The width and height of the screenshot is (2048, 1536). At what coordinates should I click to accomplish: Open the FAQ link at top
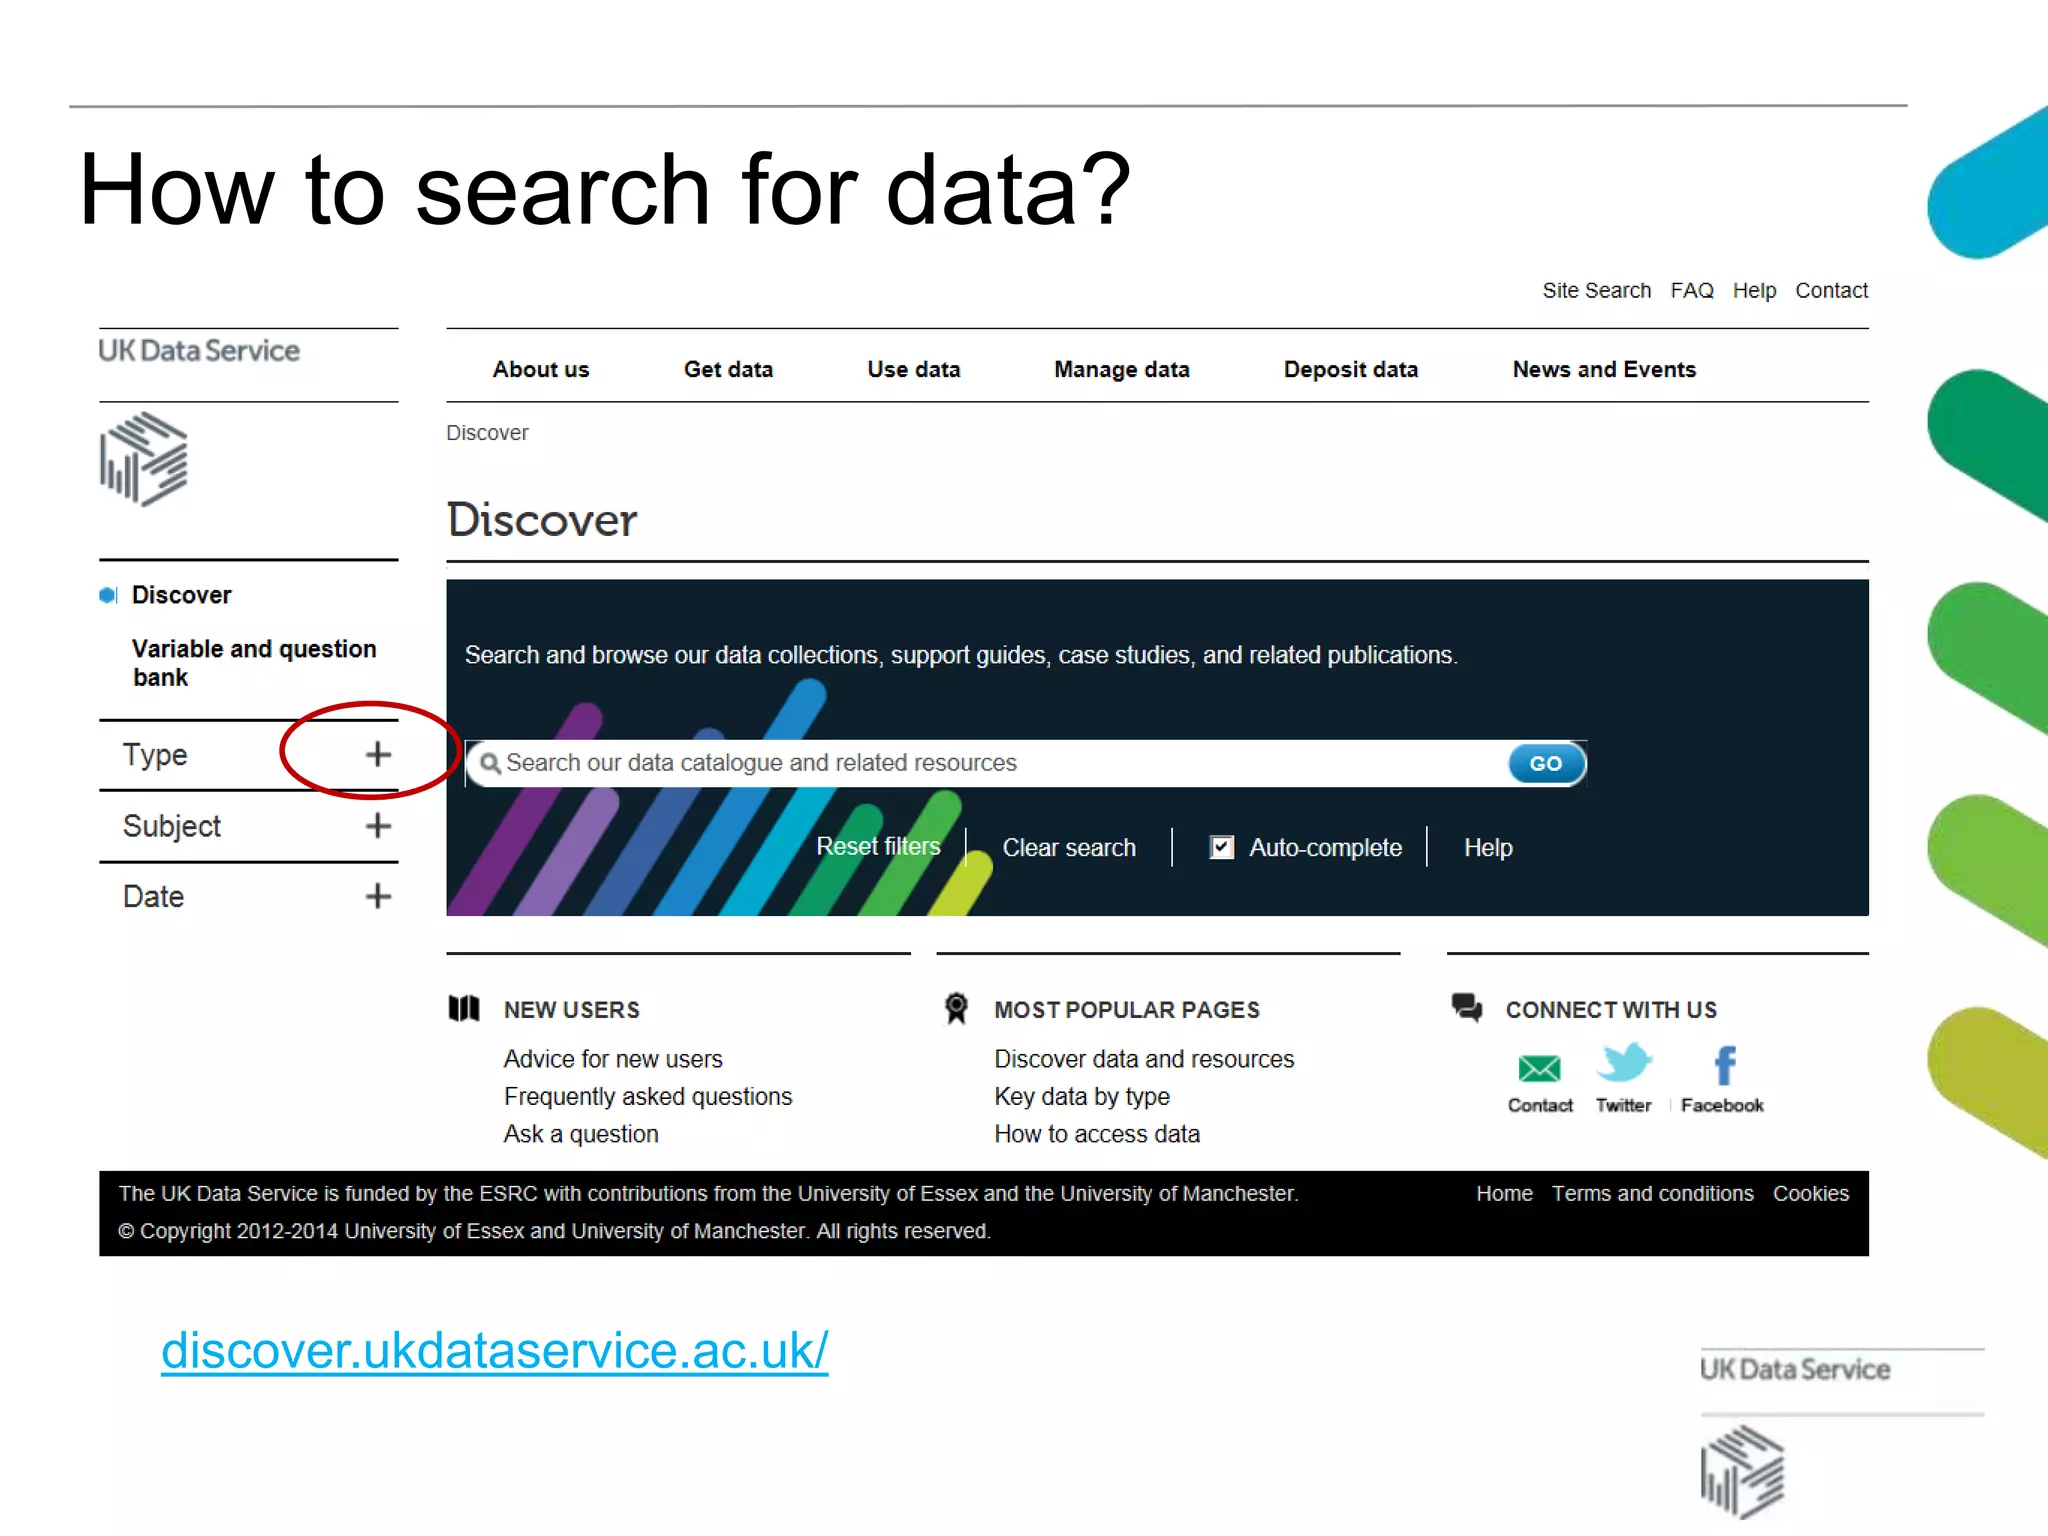[1692, 291]
